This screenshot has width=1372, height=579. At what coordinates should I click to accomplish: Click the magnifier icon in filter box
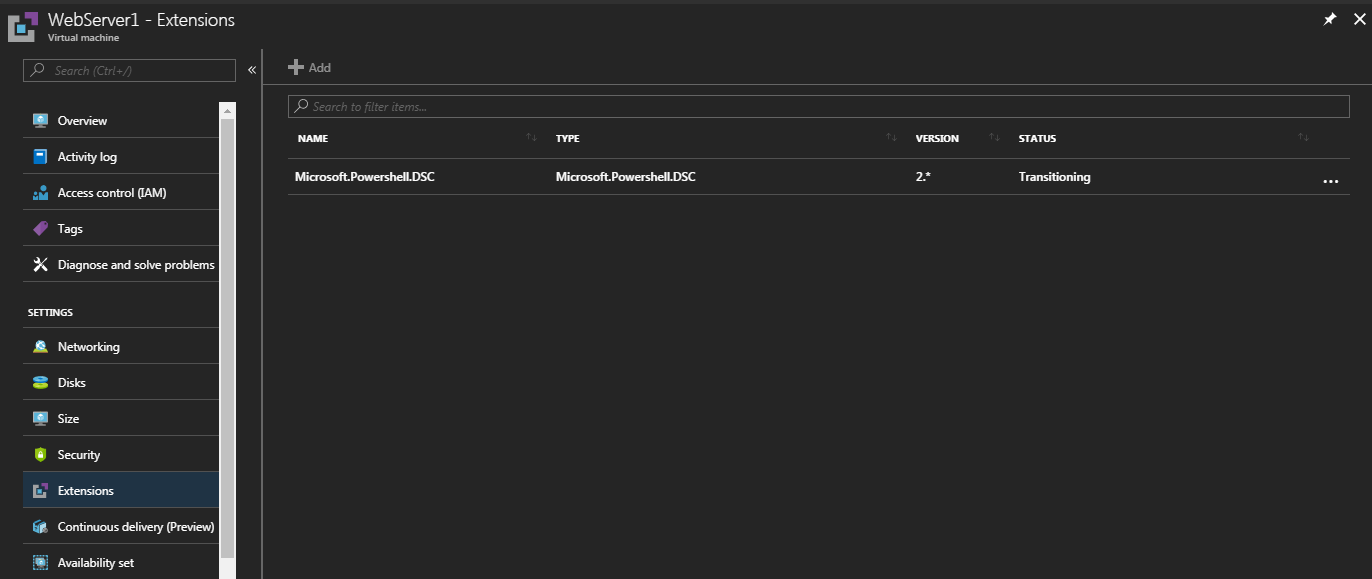pyautogui.click(x=301, y=106)
